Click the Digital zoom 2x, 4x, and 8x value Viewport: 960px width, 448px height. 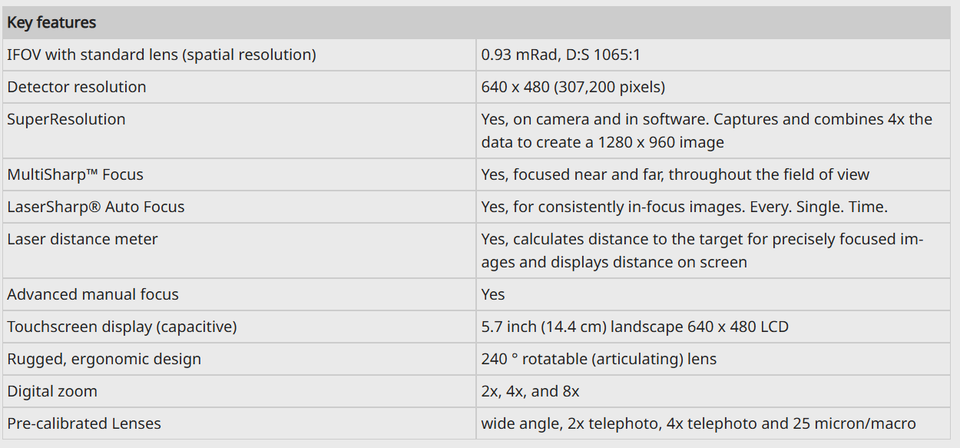click(x=530, y=391)
